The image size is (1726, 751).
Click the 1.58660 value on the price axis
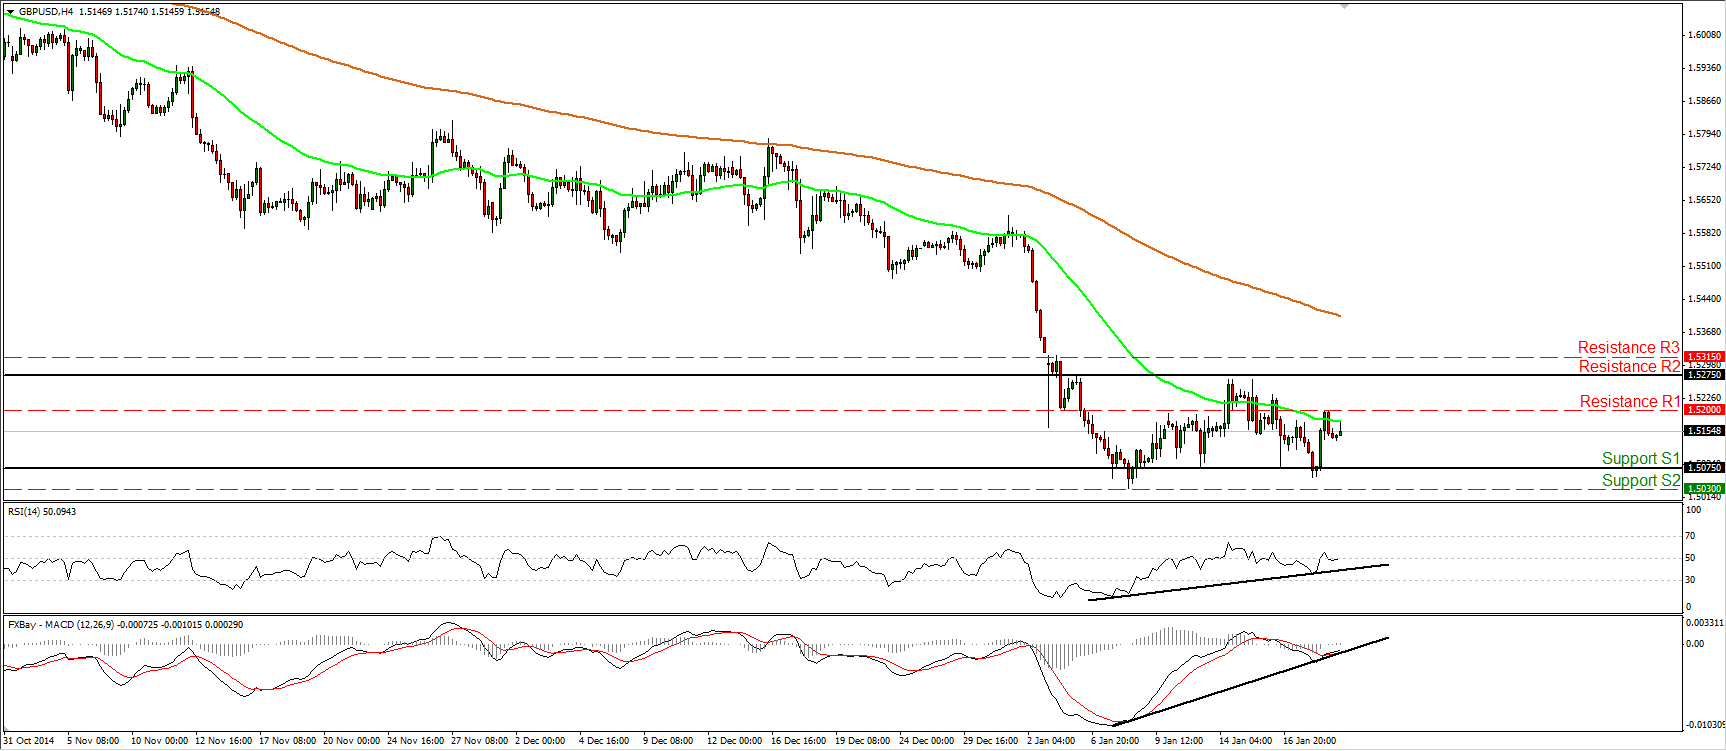point(1704,101)
